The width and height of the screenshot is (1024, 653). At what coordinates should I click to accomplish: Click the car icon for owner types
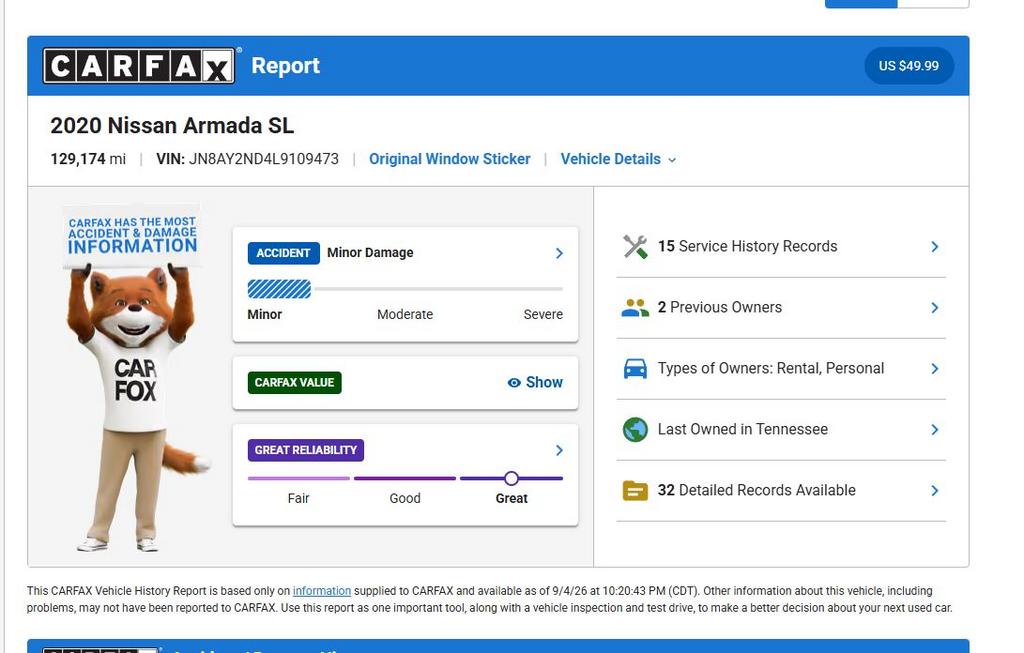pyautogui.click(x=635, y=369)
